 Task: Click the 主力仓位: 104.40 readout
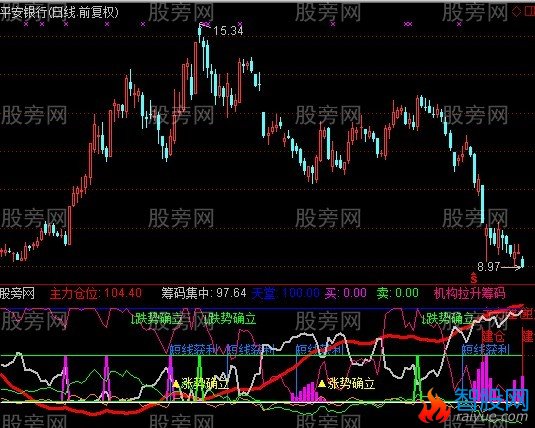tap(96, 293)
